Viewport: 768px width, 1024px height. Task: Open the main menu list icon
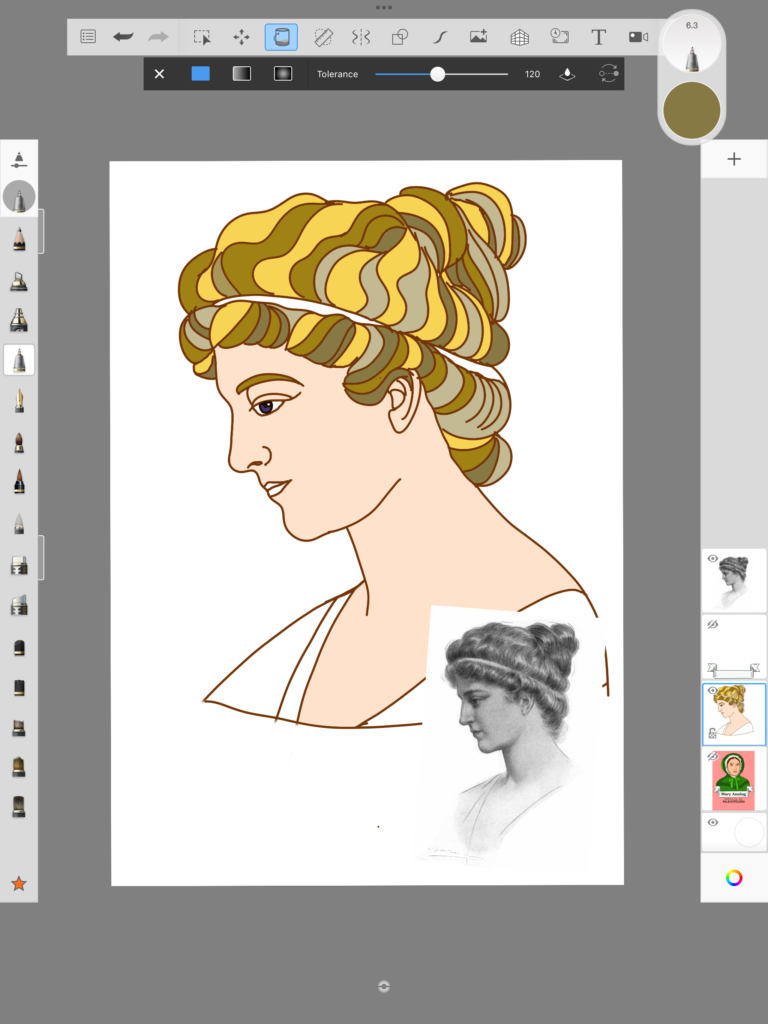pos(88,37)
